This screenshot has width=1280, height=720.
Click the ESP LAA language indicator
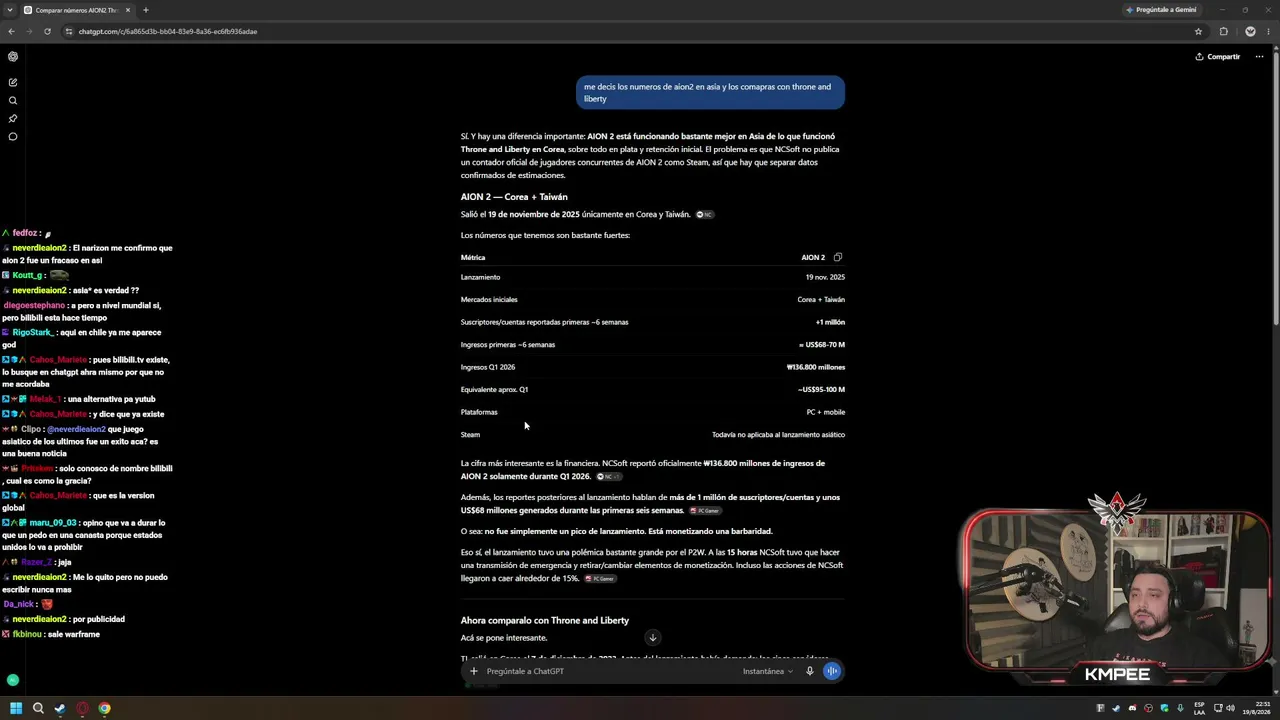(1200, 708)
